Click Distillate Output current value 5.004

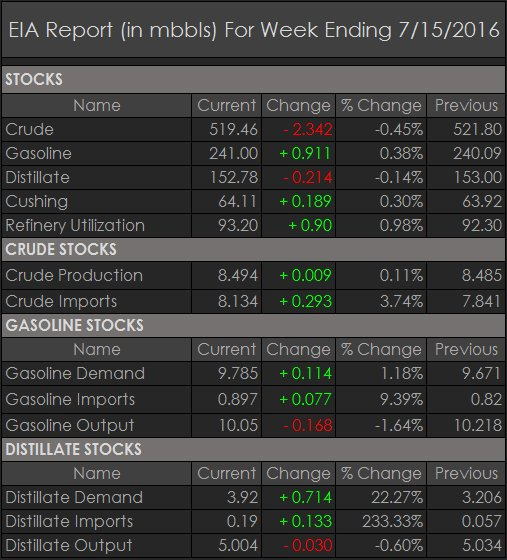(x=238, y=545)
